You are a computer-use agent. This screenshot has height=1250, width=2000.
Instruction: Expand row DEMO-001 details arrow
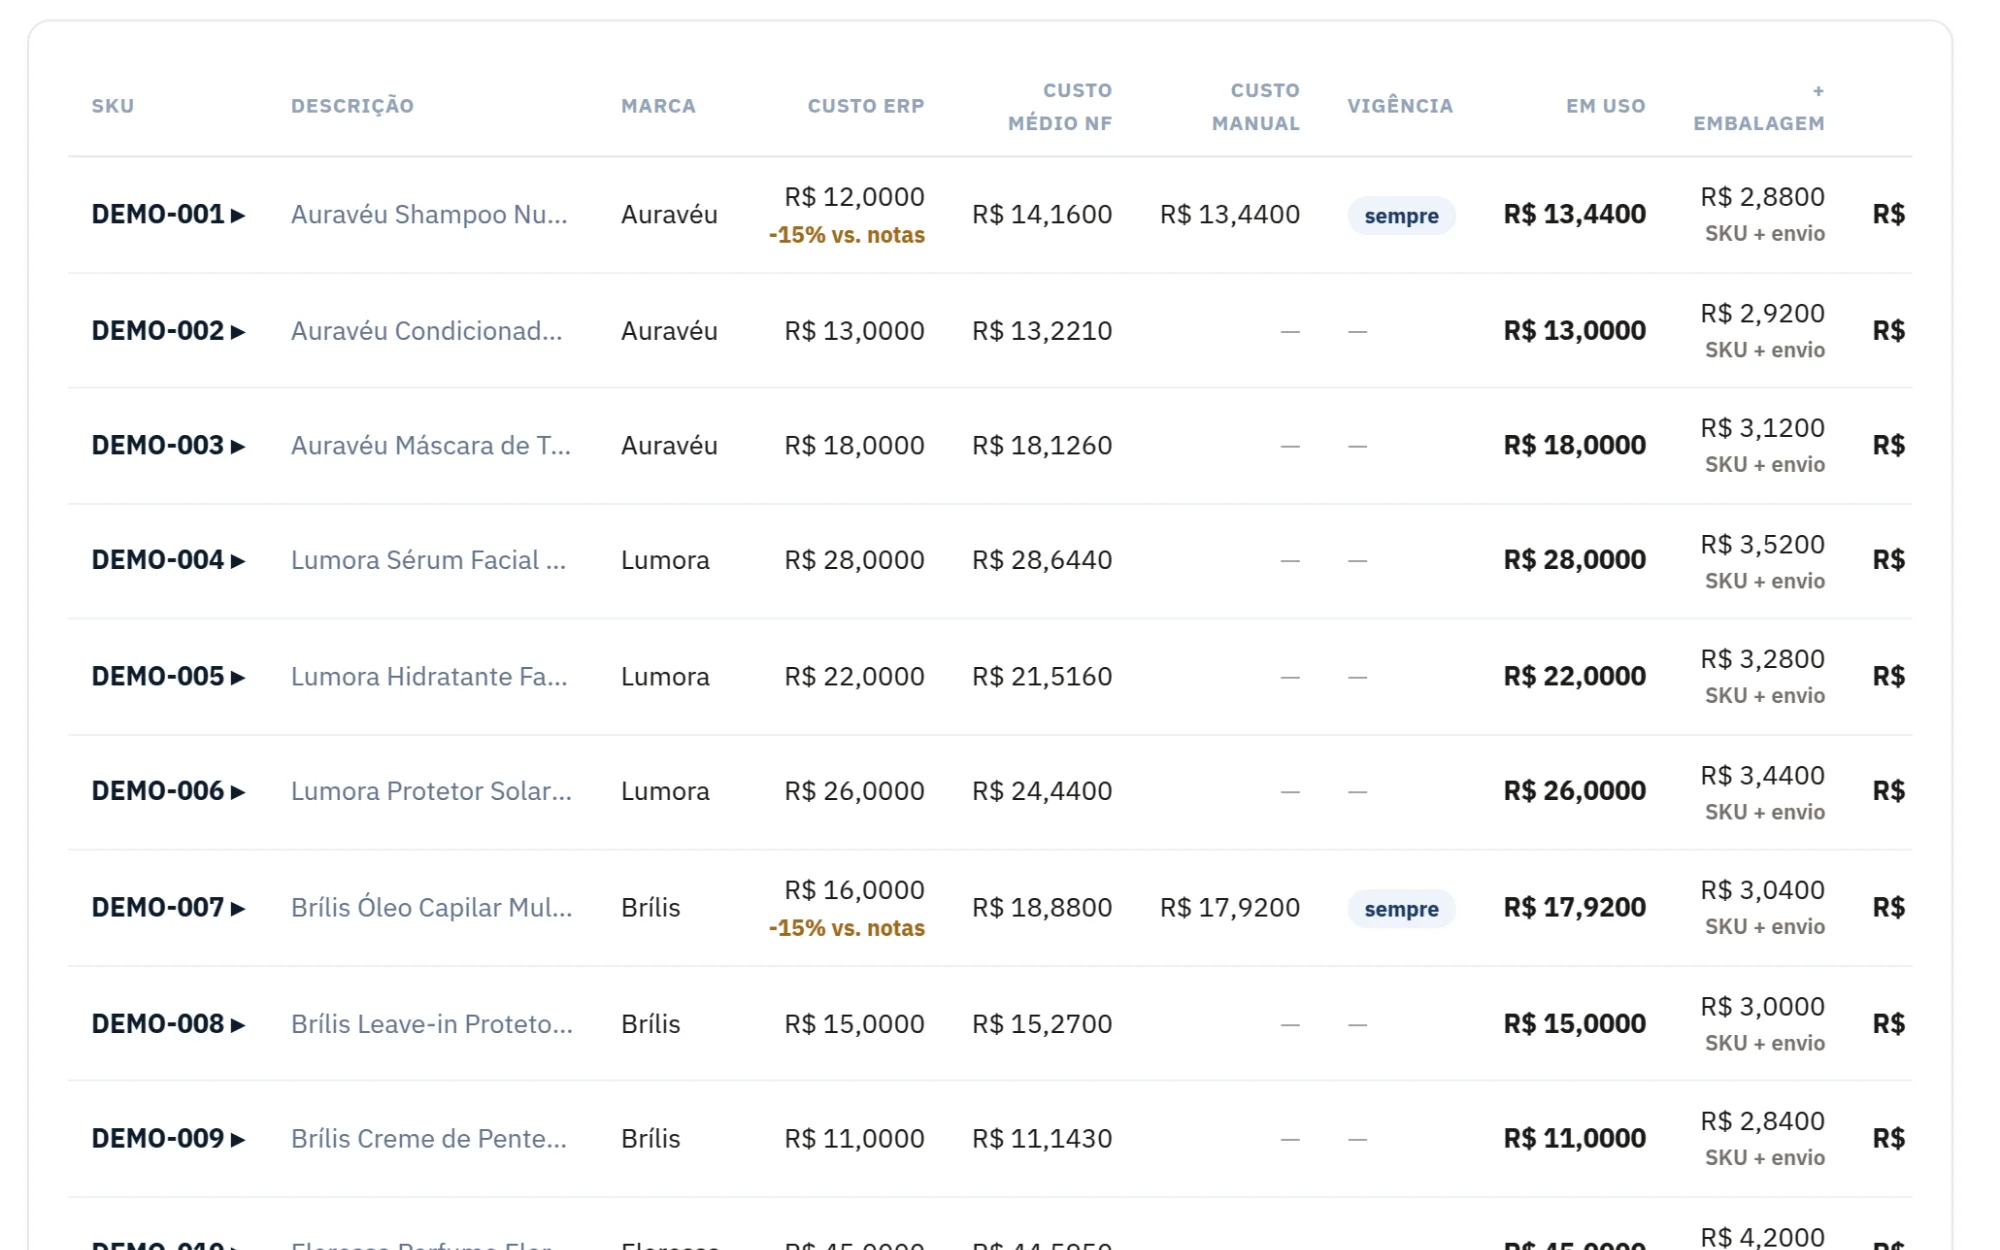click(238, 215)
